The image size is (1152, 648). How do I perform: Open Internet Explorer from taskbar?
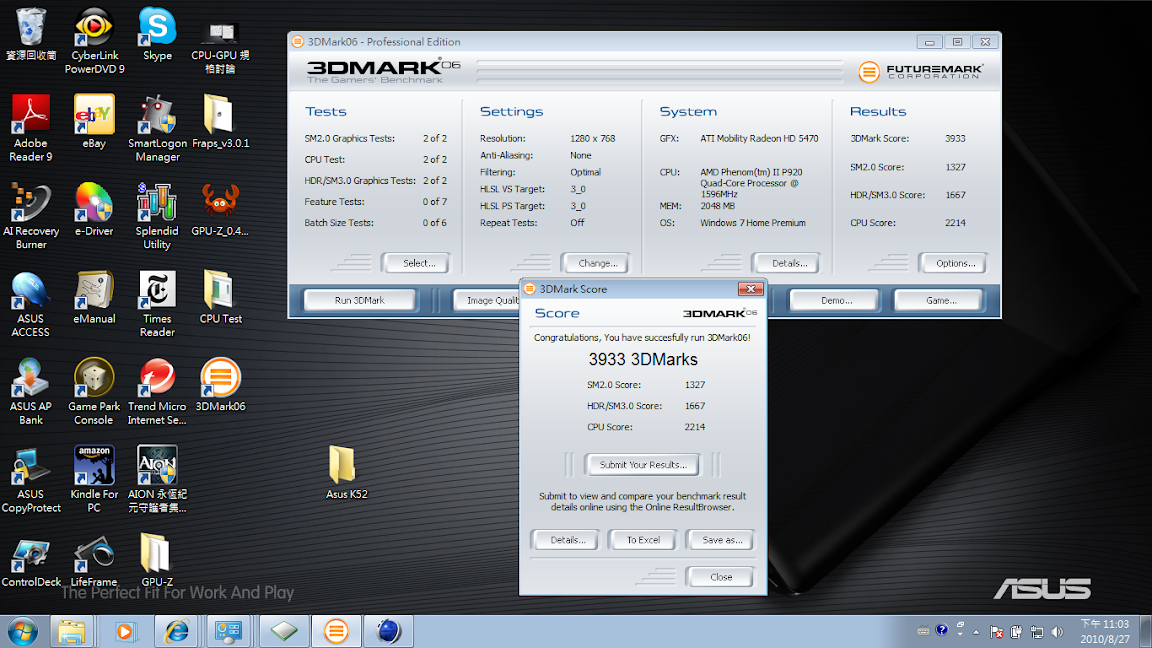click(176, 632)
